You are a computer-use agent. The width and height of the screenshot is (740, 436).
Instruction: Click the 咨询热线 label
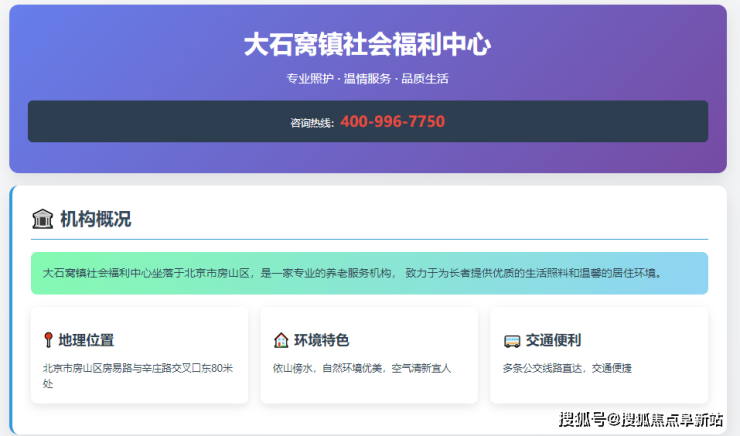click(x=312, y=123)
